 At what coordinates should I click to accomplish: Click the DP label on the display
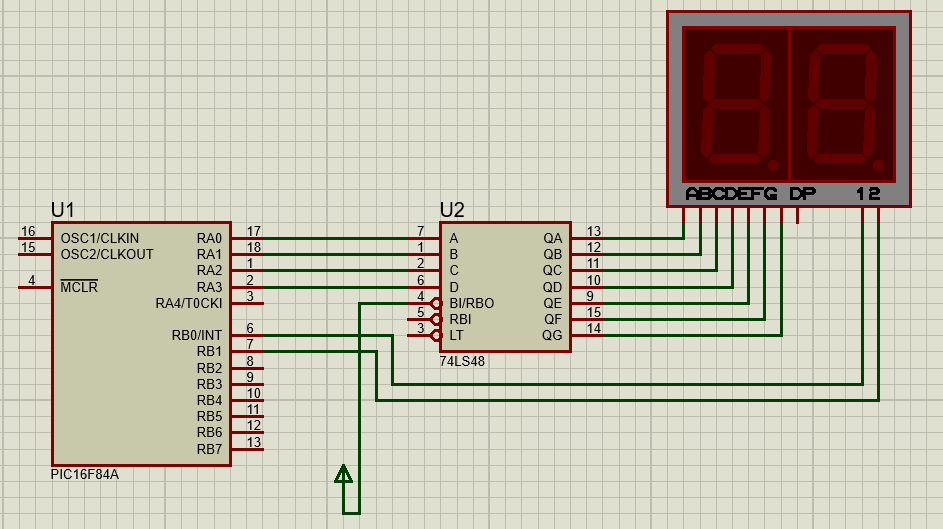[802, 194]
